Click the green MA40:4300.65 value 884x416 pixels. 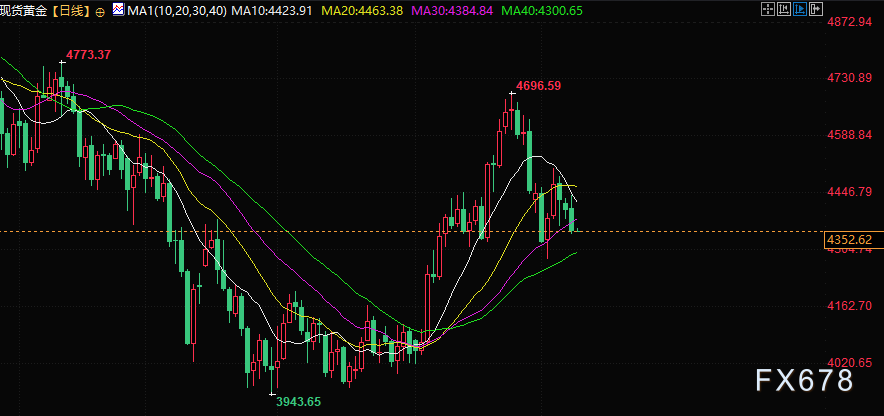pyautogui.click(x=542, y=11)
